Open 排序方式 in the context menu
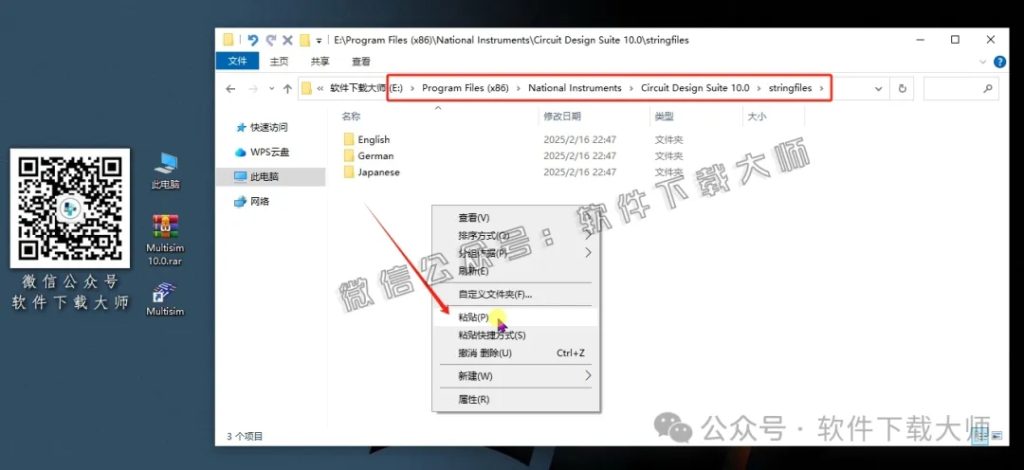1024x470 pixels. (516, 235)
